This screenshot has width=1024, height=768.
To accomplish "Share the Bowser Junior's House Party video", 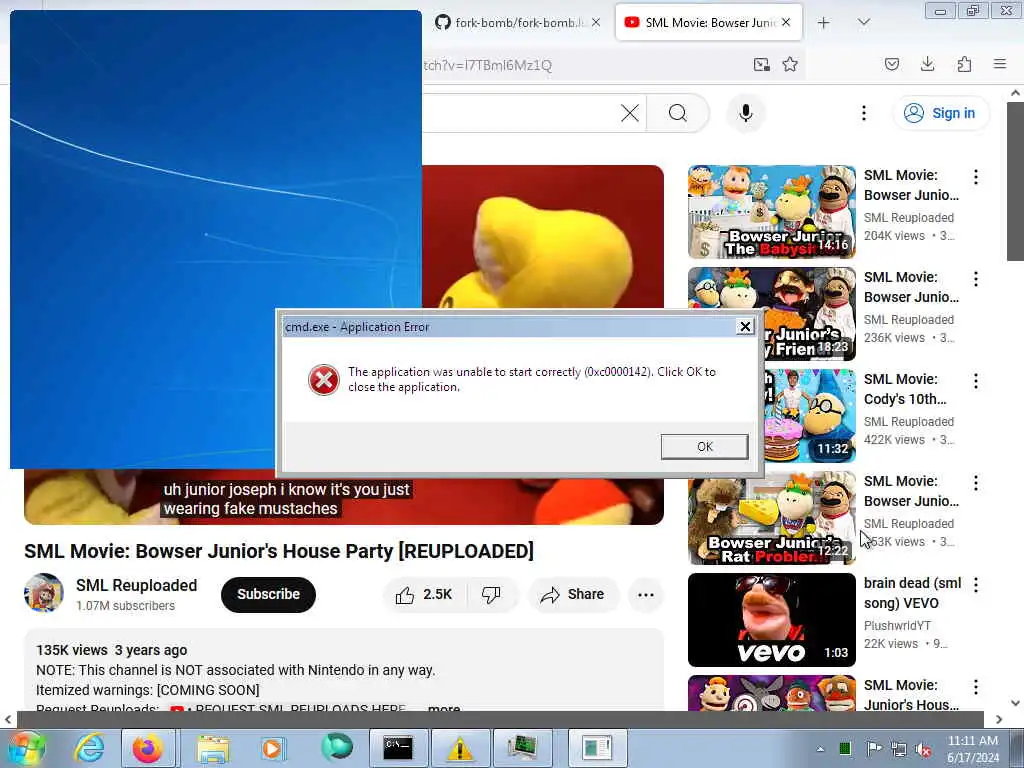I will (573, 594).
